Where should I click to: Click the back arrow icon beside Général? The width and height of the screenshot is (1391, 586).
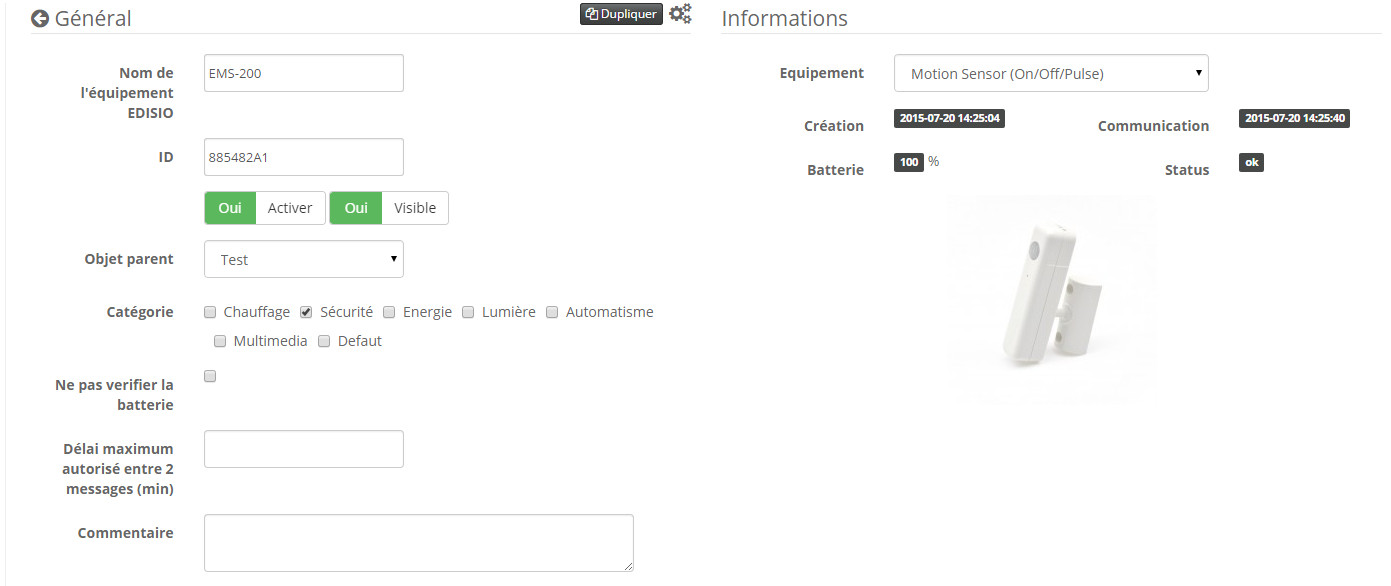pos(40,19)
